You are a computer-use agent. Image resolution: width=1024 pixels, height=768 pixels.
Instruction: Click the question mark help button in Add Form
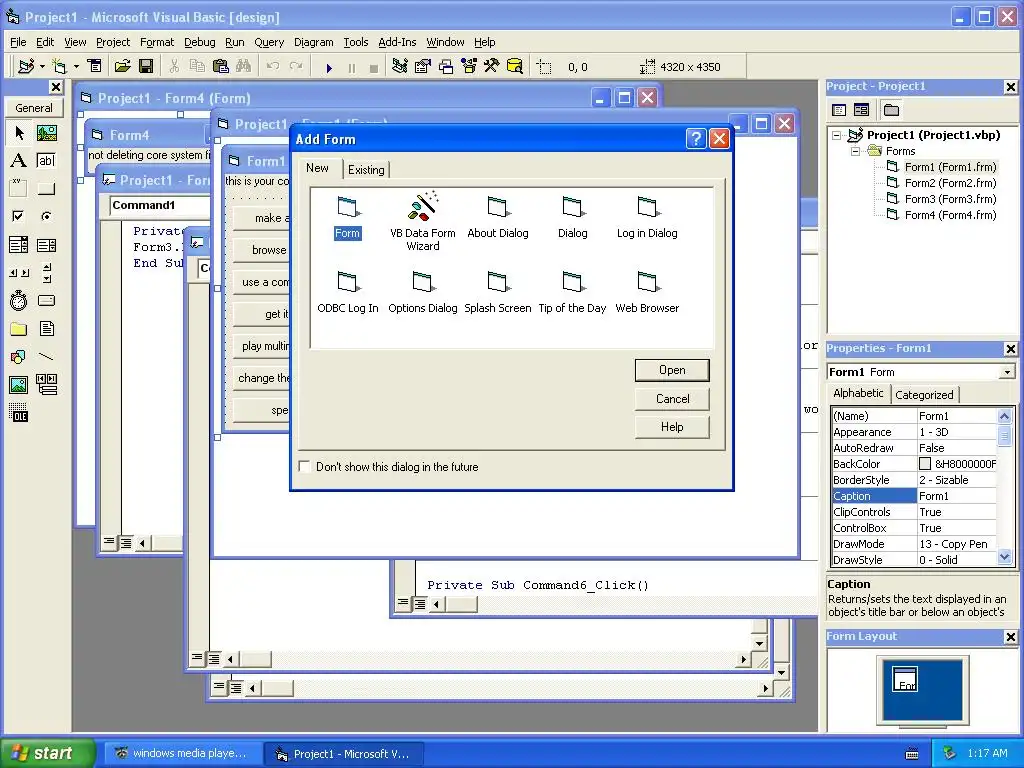coord(696,138)
